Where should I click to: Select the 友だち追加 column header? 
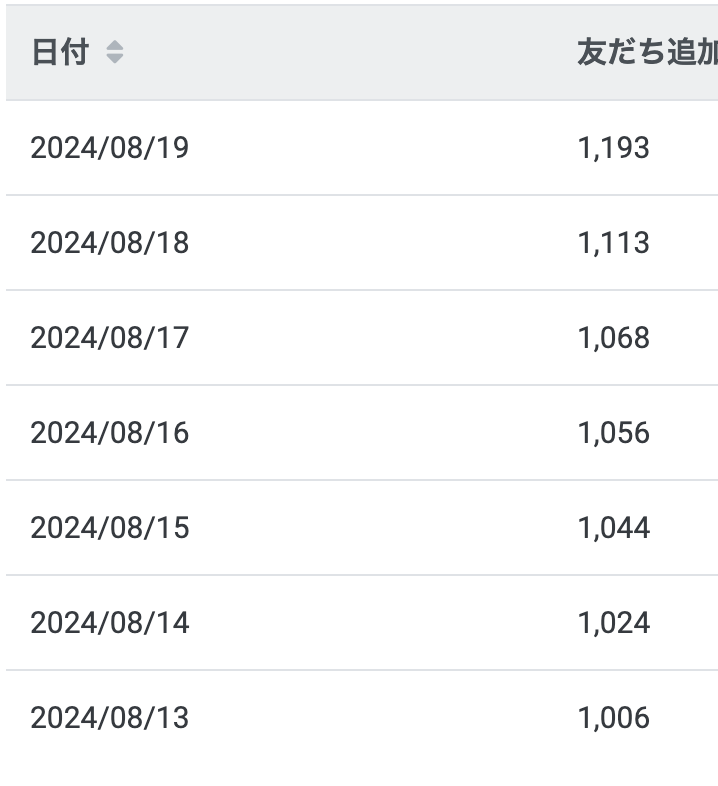point(646,52)
